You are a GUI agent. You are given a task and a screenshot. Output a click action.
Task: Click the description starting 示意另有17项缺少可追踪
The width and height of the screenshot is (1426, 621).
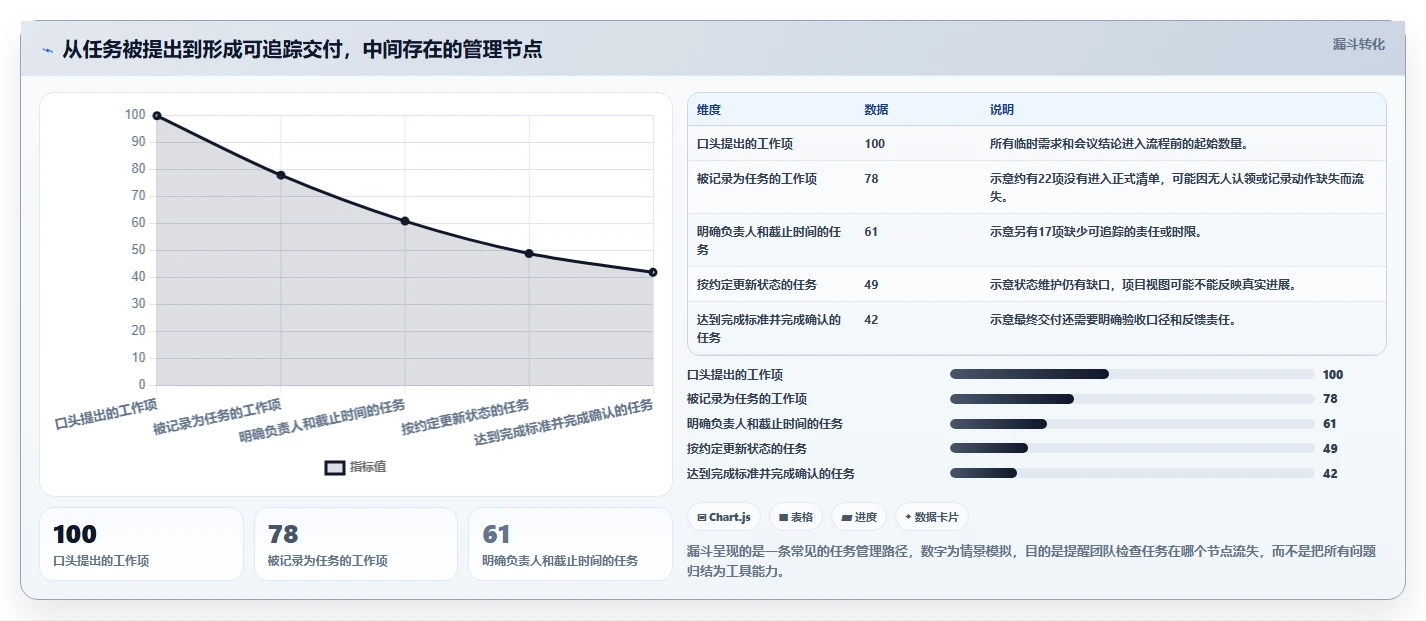click(1096, 231)
